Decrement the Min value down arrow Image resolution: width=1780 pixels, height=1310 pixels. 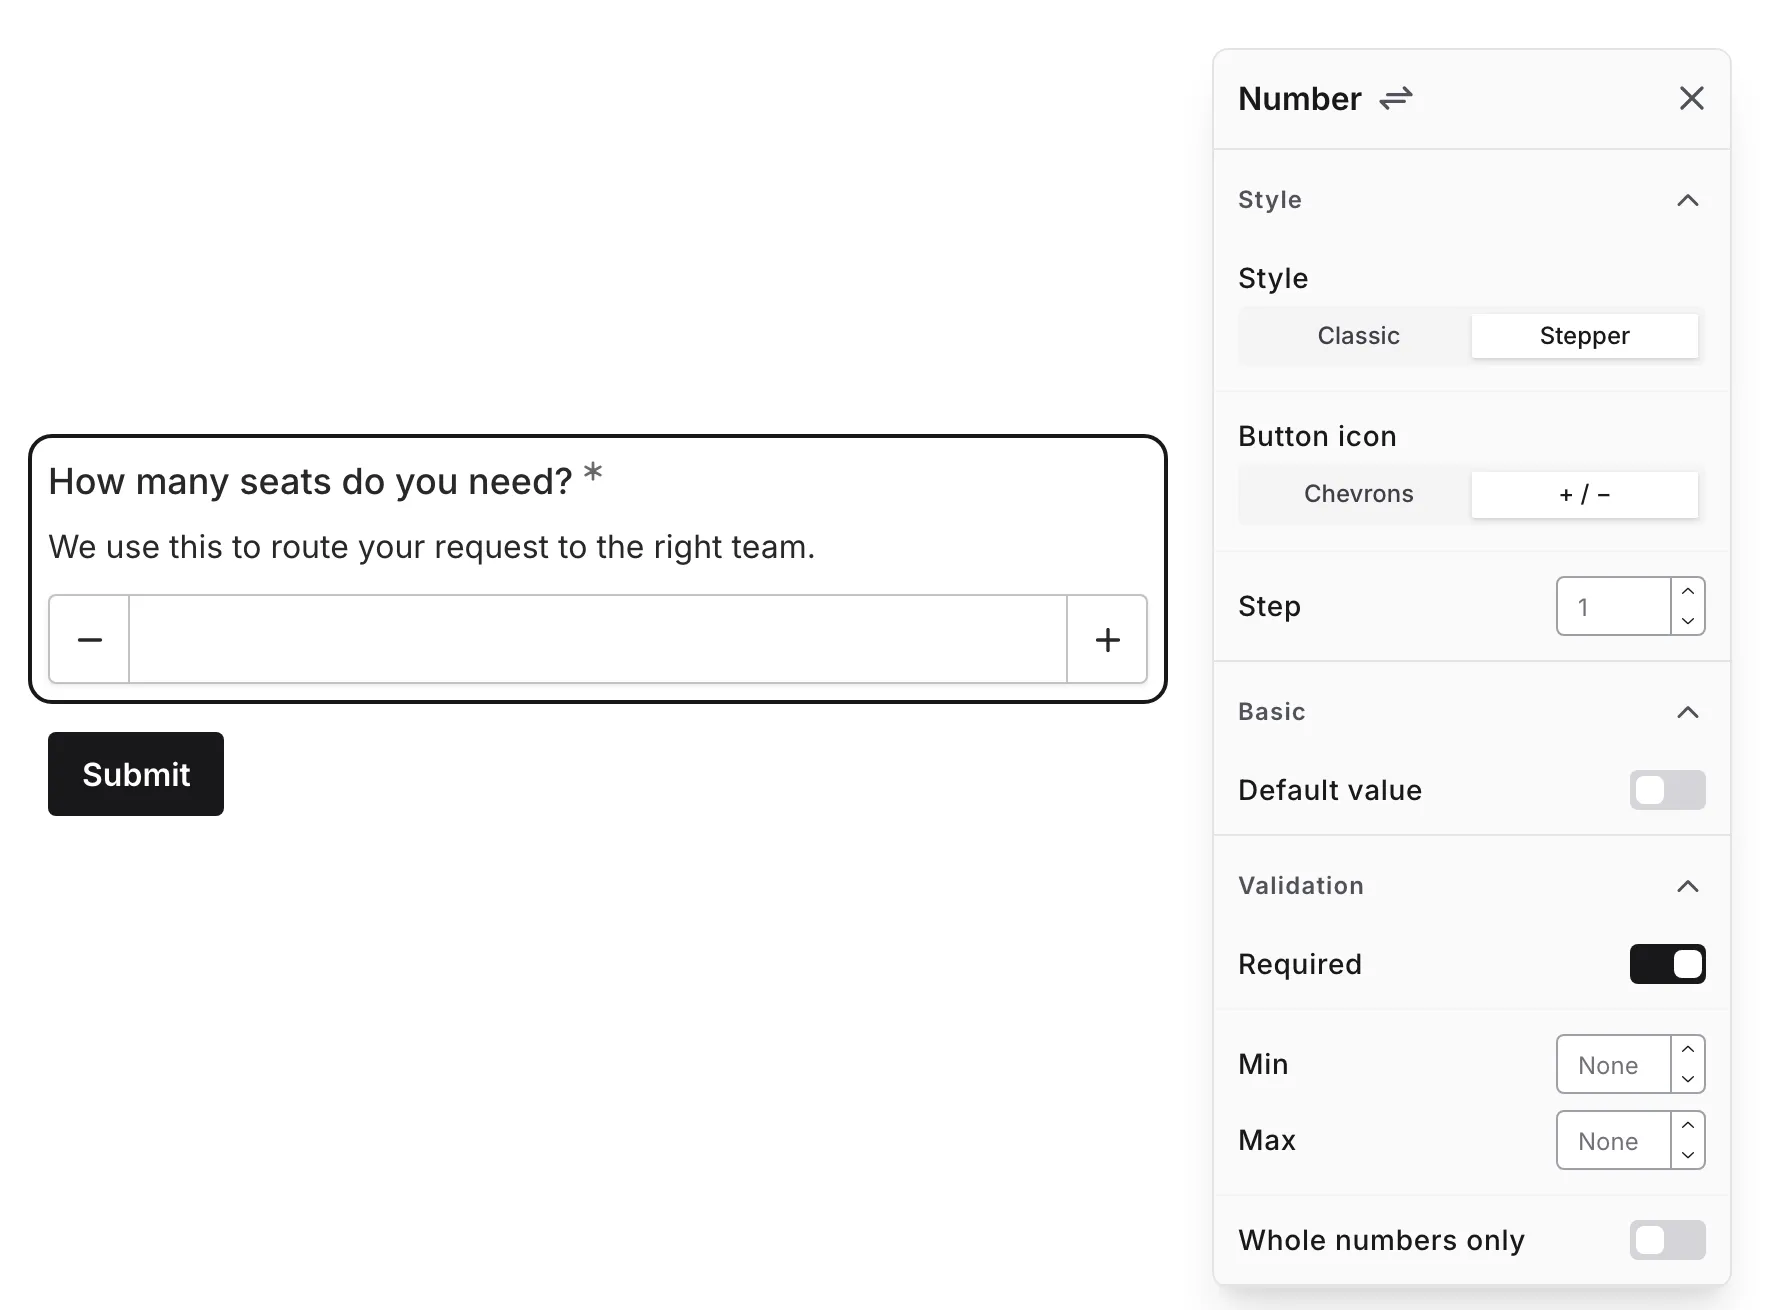(1688, 1079)
